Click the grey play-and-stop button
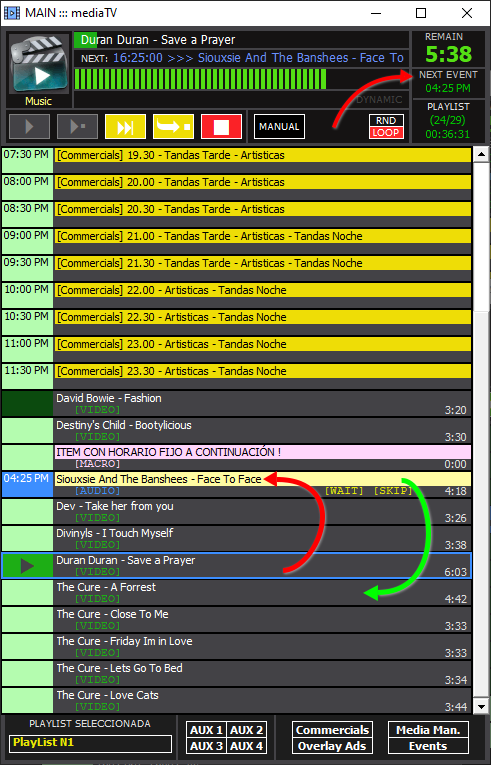 pos(77,127)
